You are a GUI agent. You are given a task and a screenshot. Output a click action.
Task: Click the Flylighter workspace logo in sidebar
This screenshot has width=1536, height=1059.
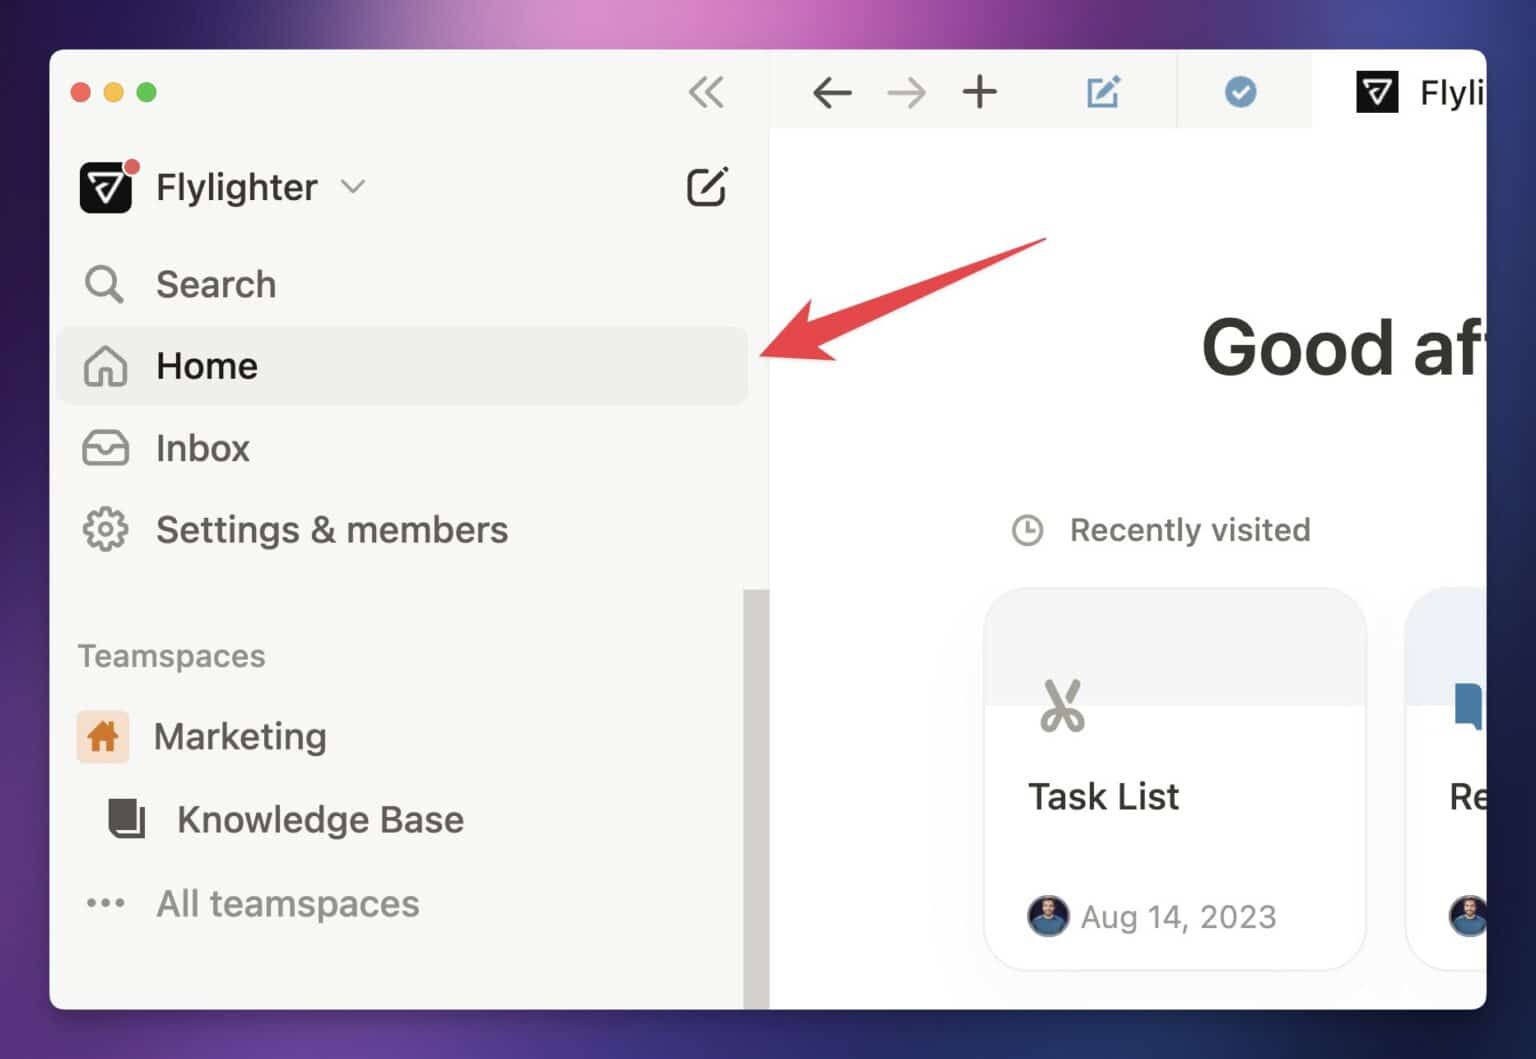tap(106, 187)
